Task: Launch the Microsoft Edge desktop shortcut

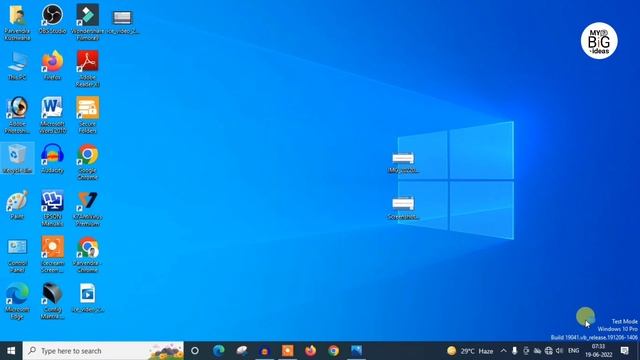Action: [17, 301]
